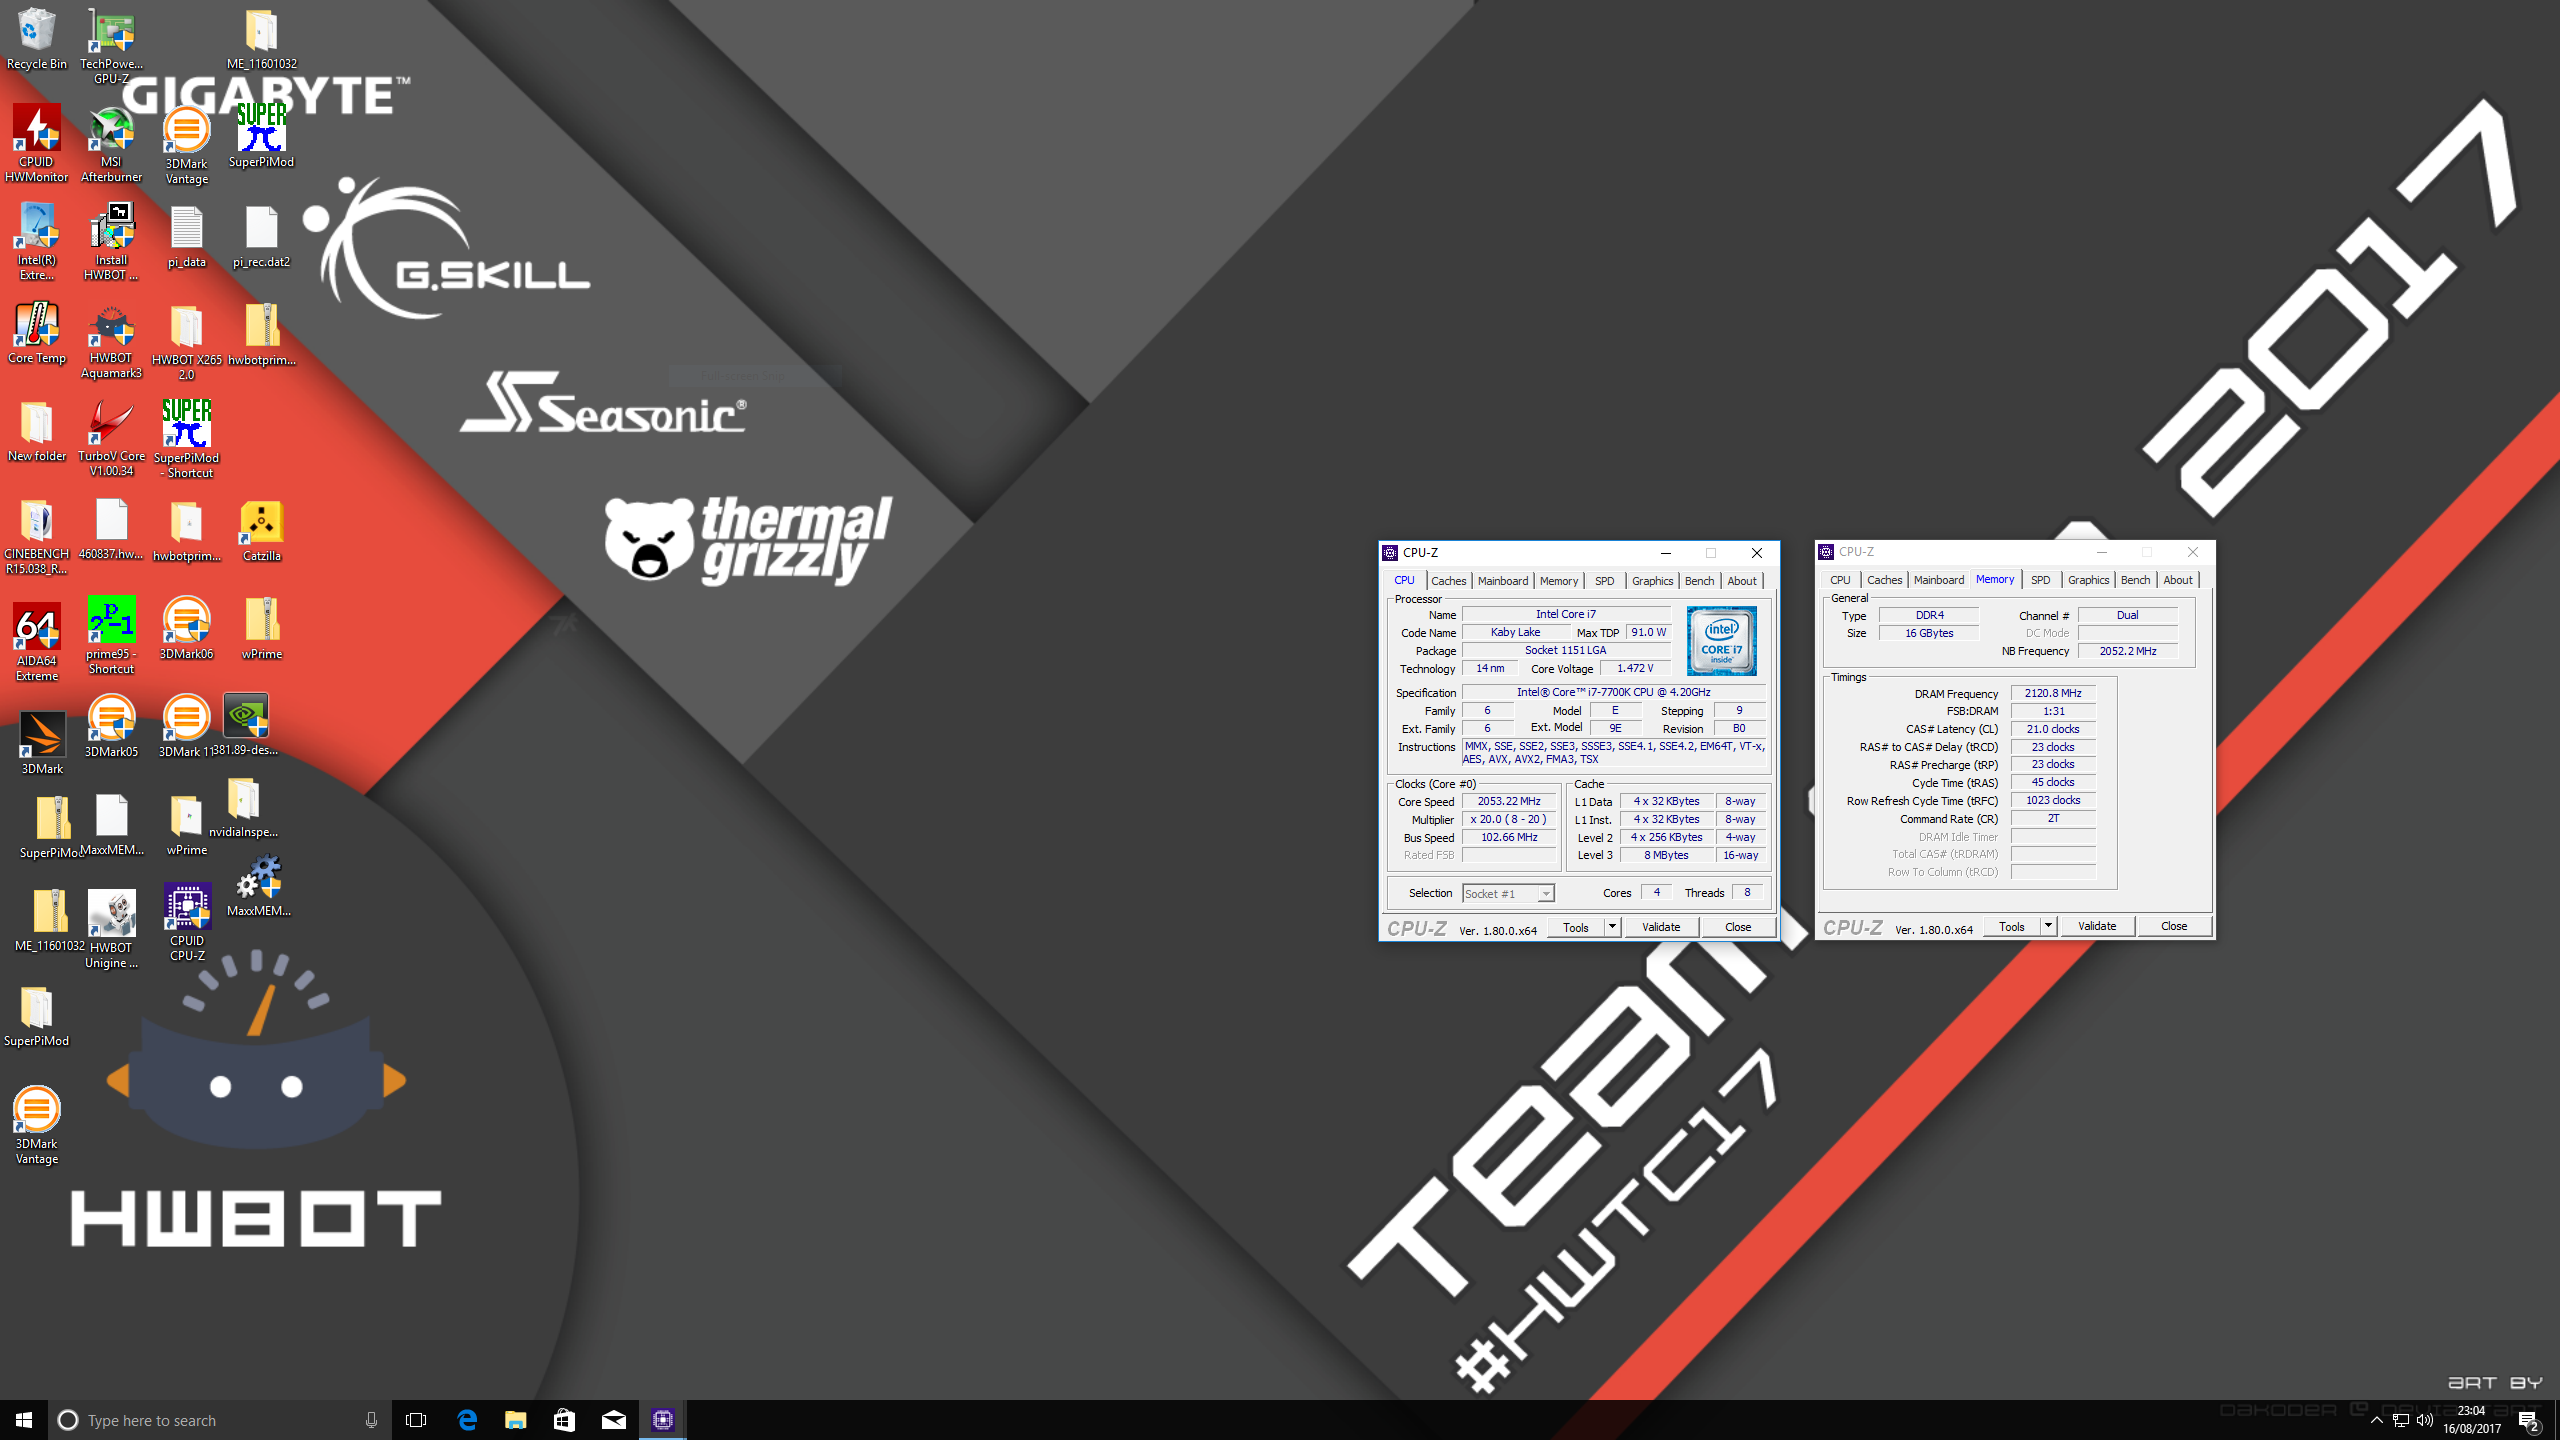Switch to CPU tab in right CPU-Z window
Image resolution: width=2560 pixels, height=1440 pixels.
pyautogui.click(x=1839, y=580)
